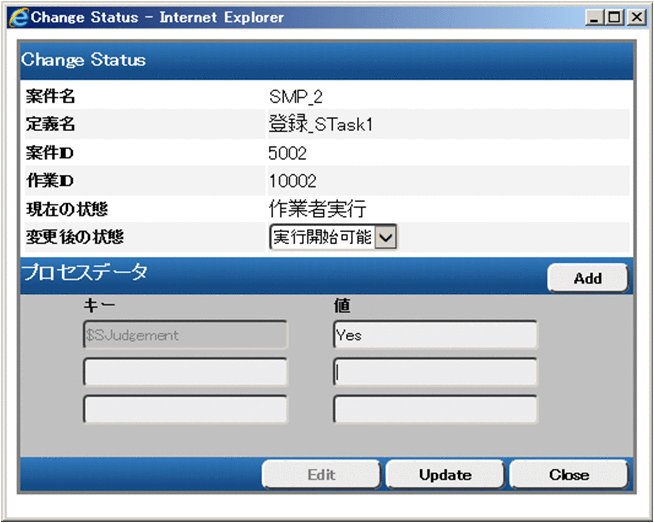Maximize the Change Status window

pyautogui.click(x=615, y=18)
